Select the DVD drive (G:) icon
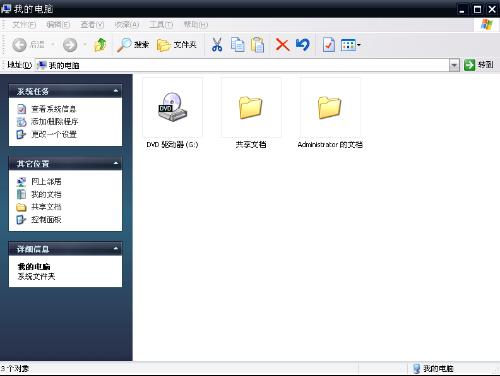Viewport: 500px width, 376px height. coord(172,107)
